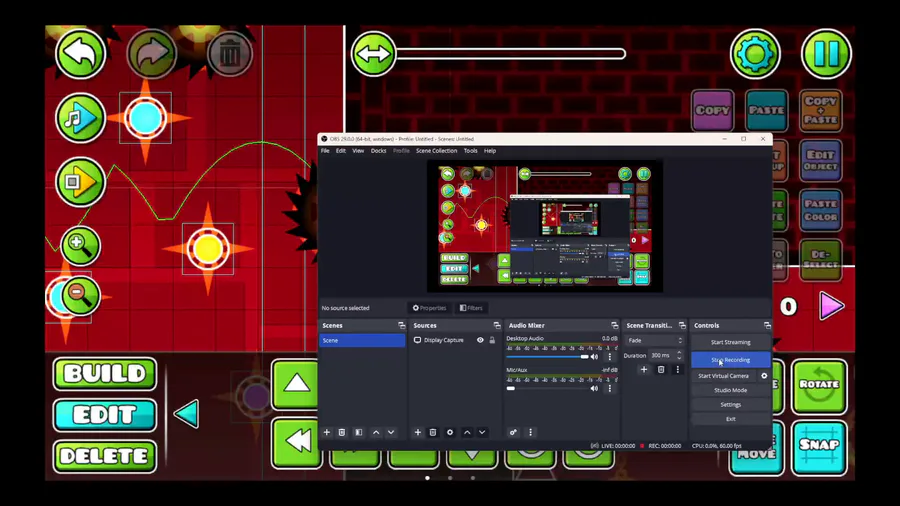Toggle the Display Capture lock icon
Viewport: 900px width, 506px height.
coord(492,340)
